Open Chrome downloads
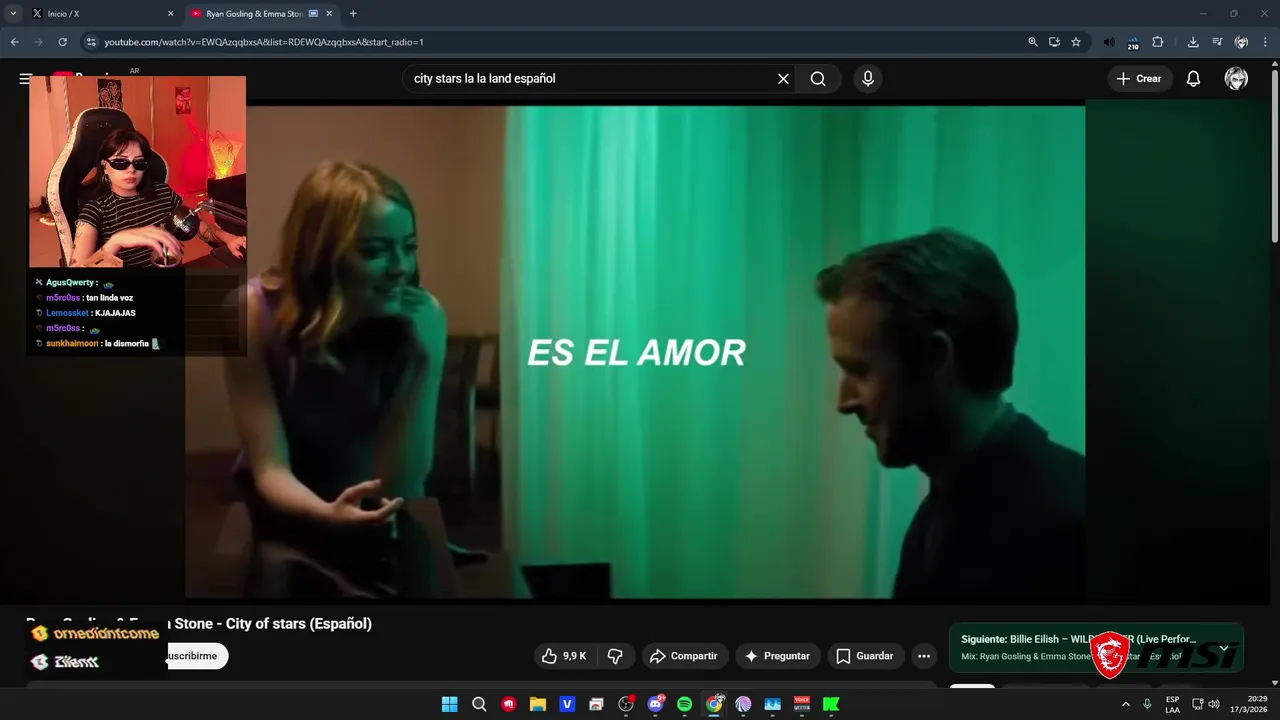This screenshot has width=1280, height=720. coord(1193,42)
